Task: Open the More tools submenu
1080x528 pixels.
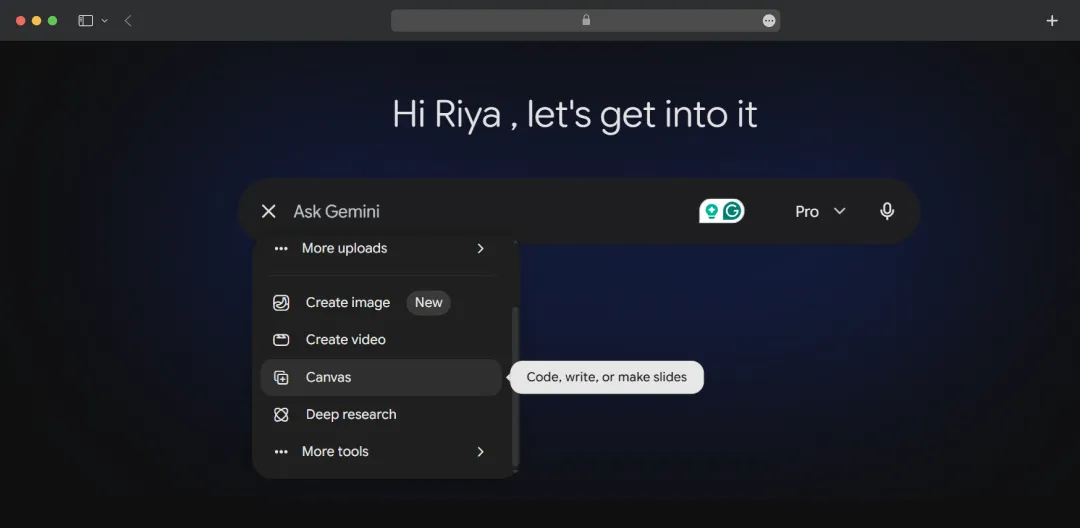Action: (381, 452)
